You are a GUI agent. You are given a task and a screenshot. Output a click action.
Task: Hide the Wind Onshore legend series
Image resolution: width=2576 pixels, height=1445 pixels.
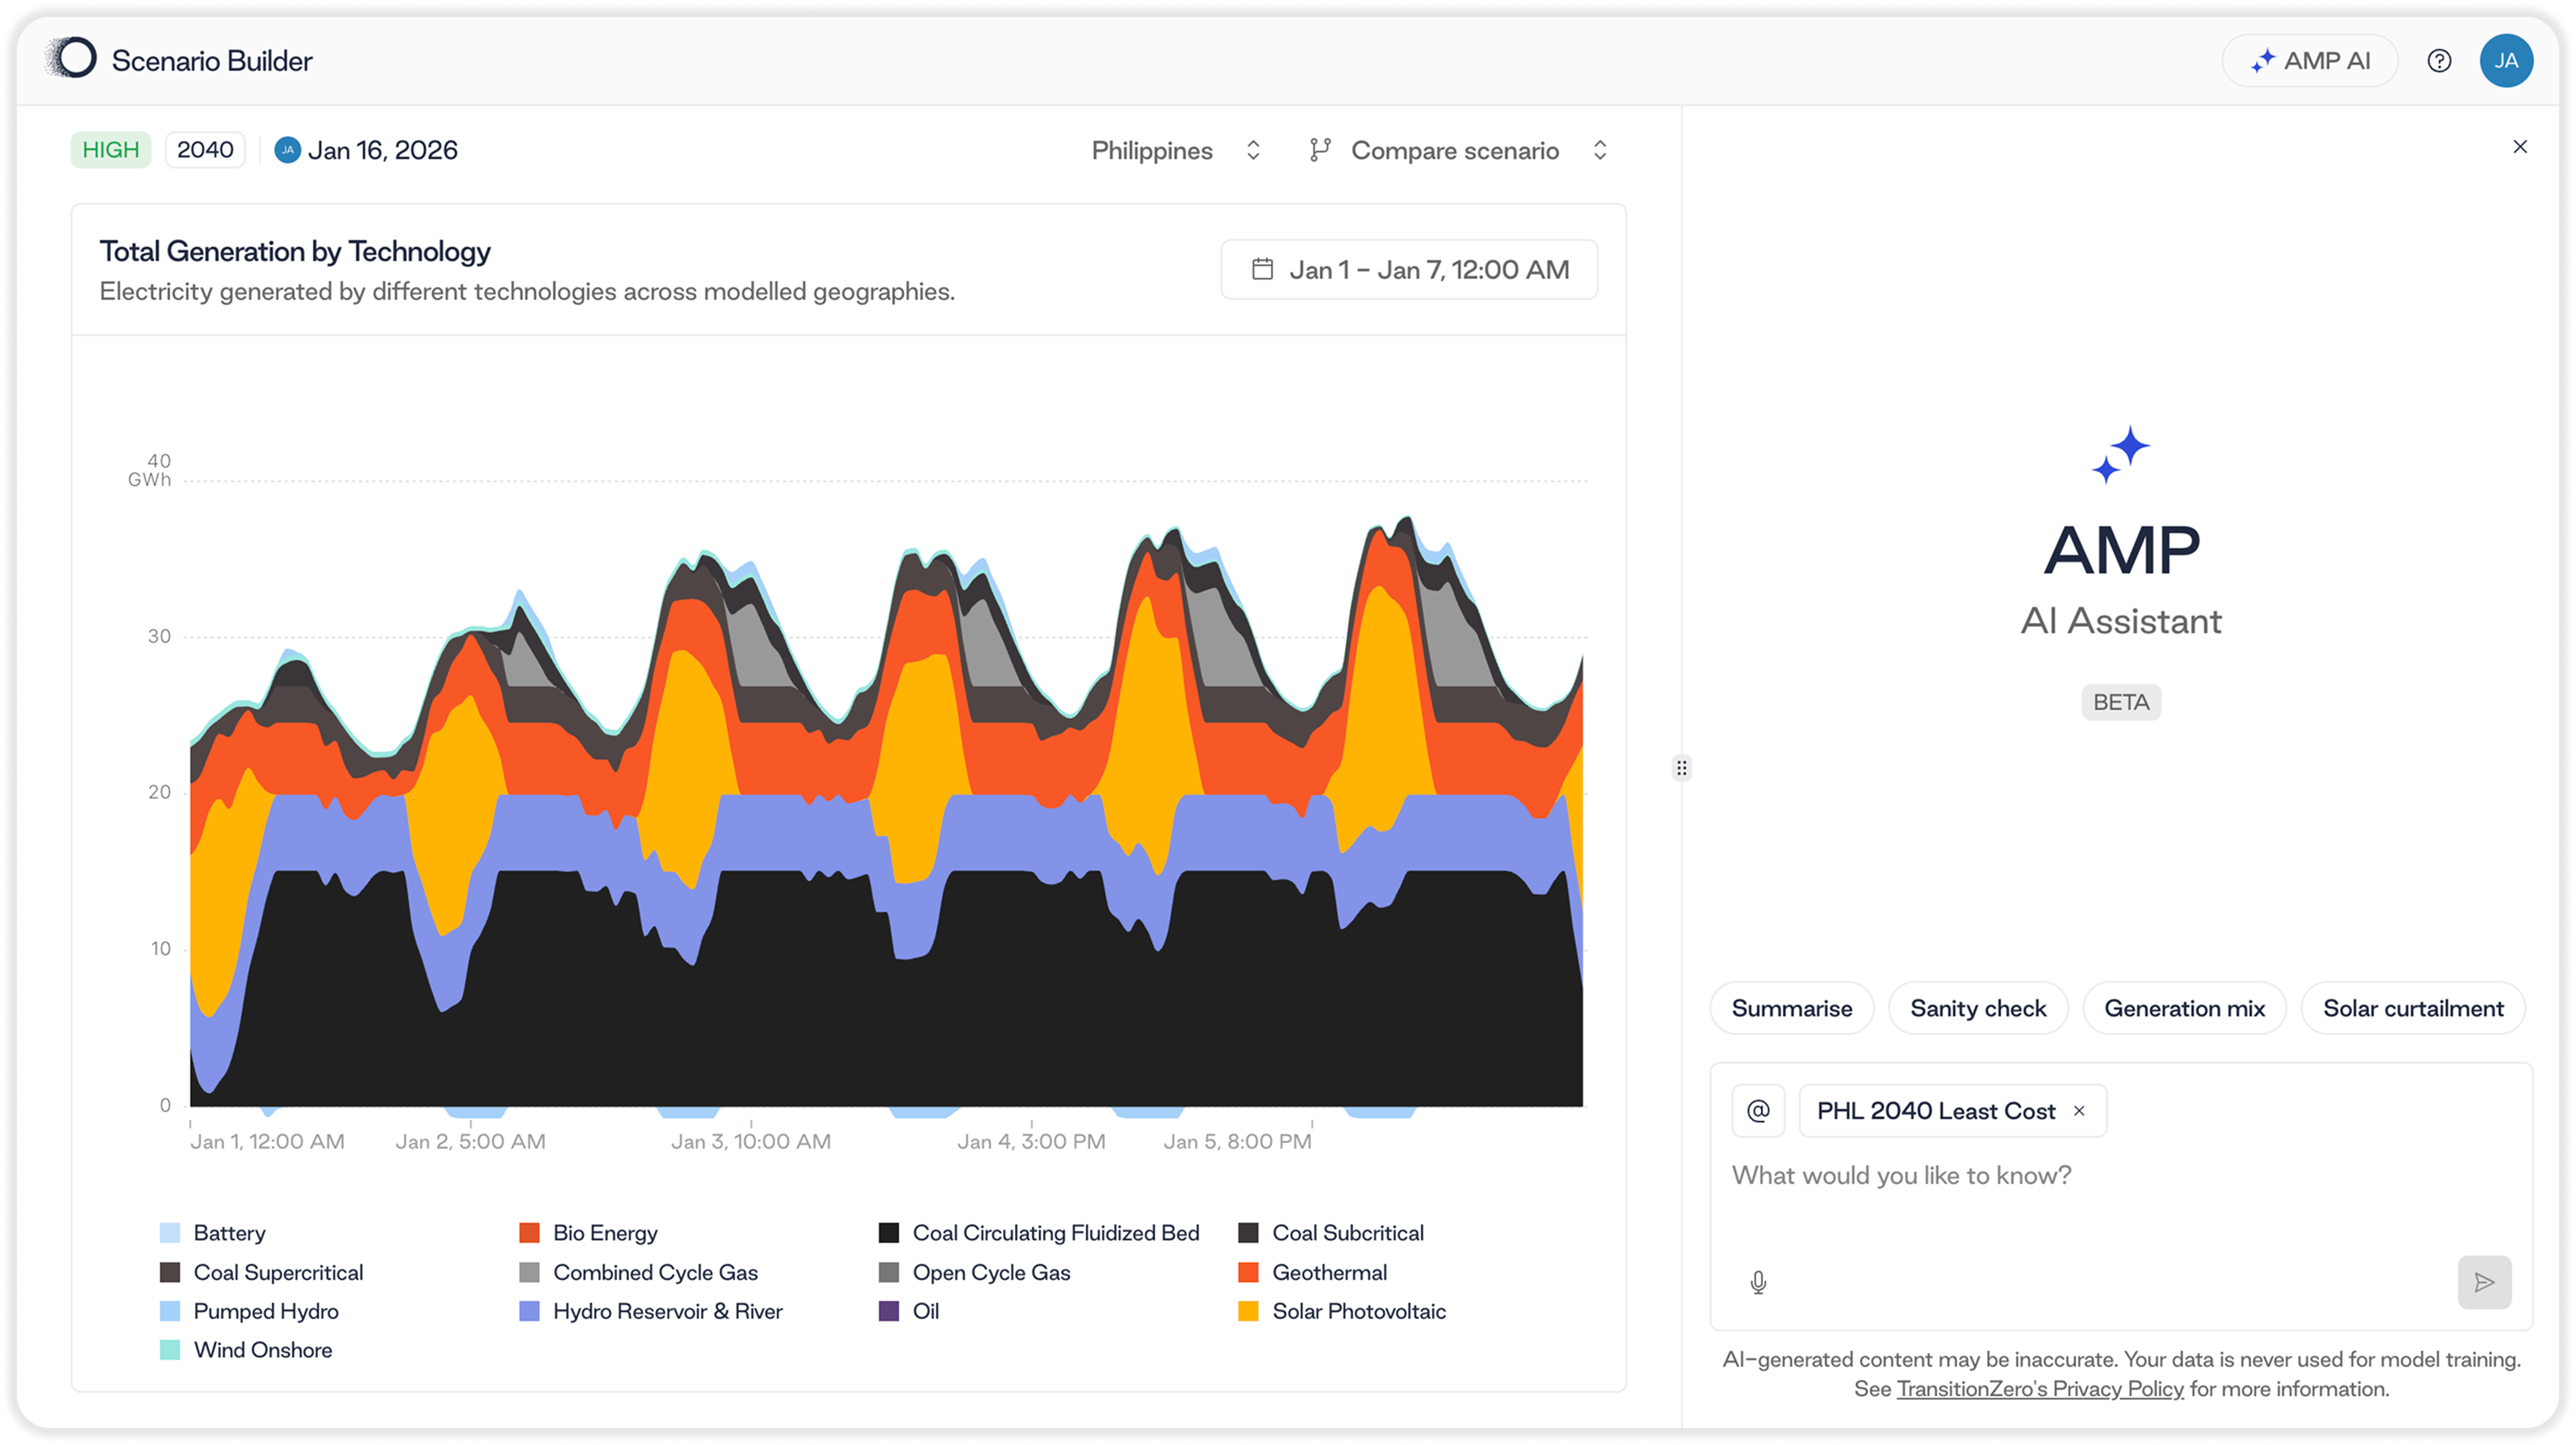[262, 1350]
